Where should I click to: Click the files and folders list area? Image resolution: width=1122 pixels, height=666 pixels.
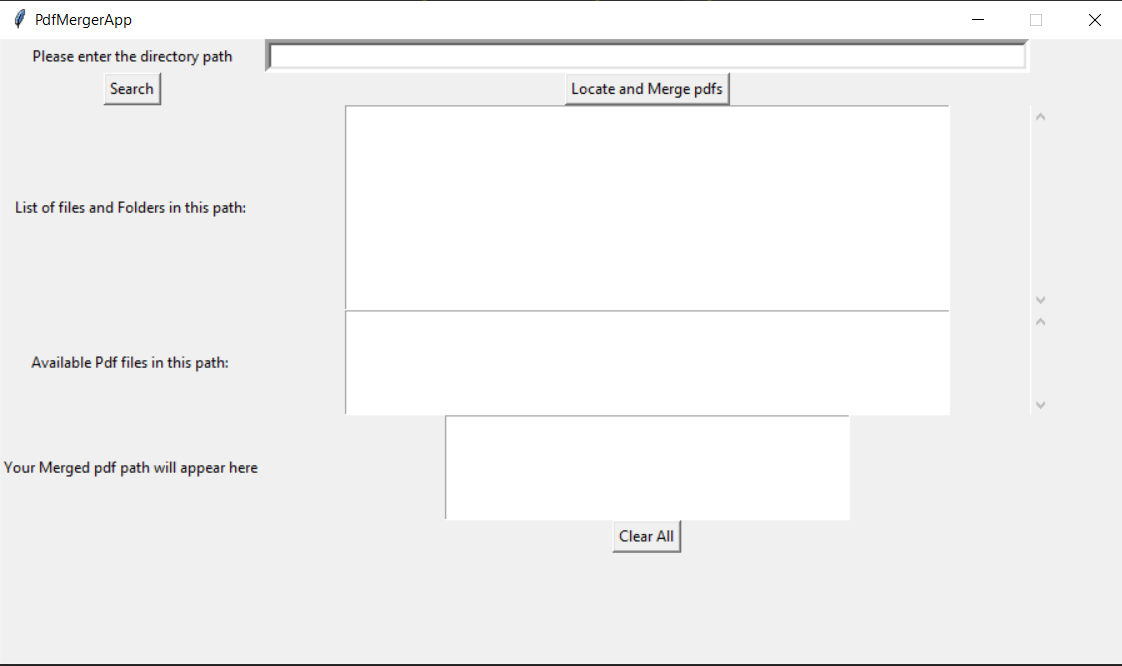(x=646, y=206)
